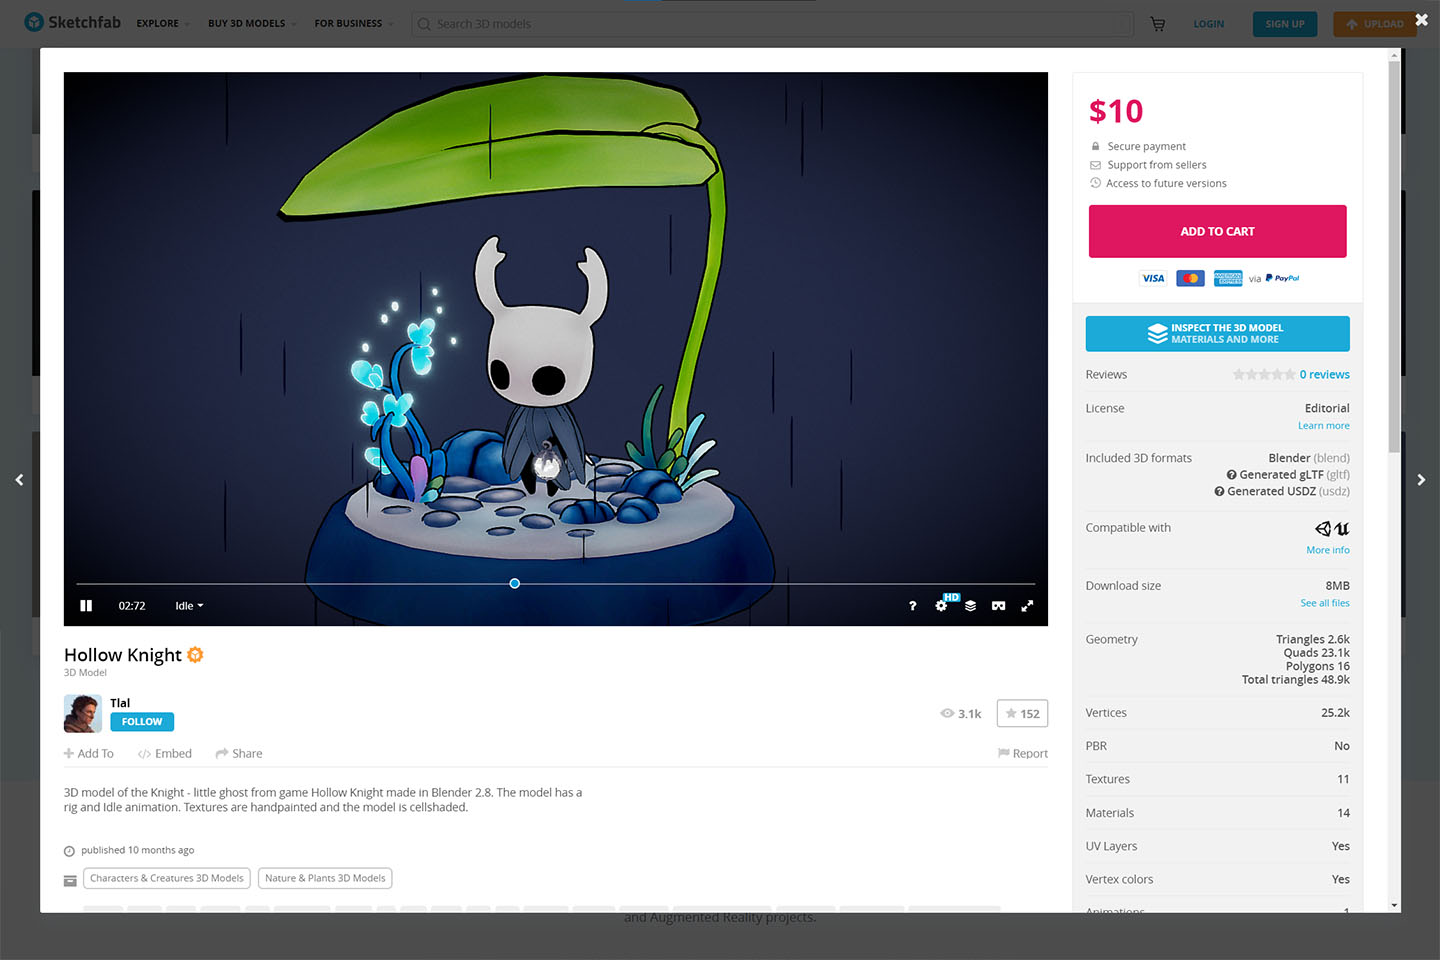Click the Secure payment lock icon

(1095, 146)
